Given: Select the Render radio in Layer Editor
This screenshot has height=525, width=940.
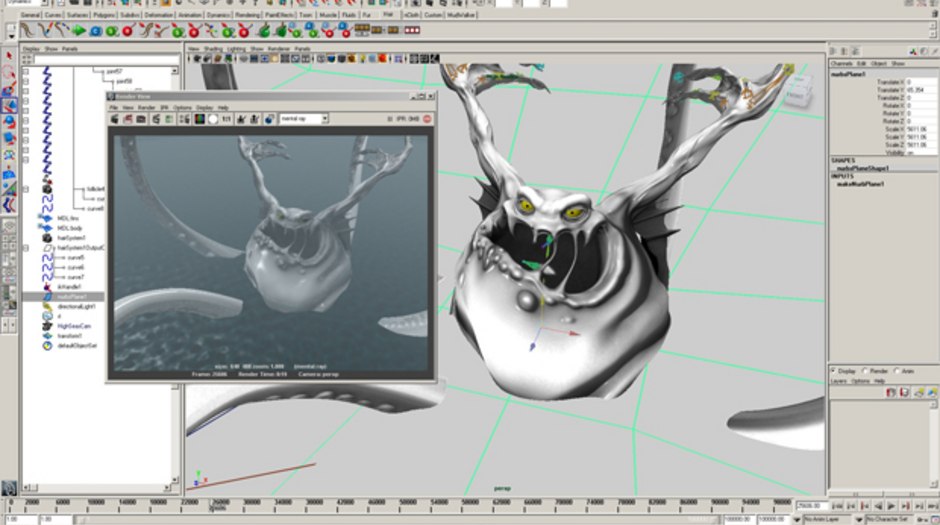Looking at the screenshot, I should [865, 371].
